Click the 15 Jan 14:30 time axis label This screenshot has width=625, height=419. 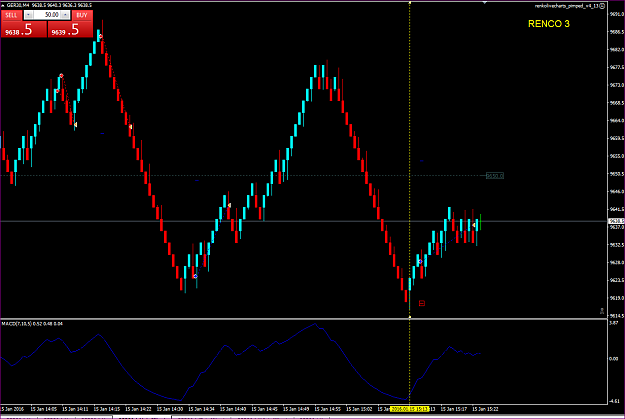click(170, 409)
